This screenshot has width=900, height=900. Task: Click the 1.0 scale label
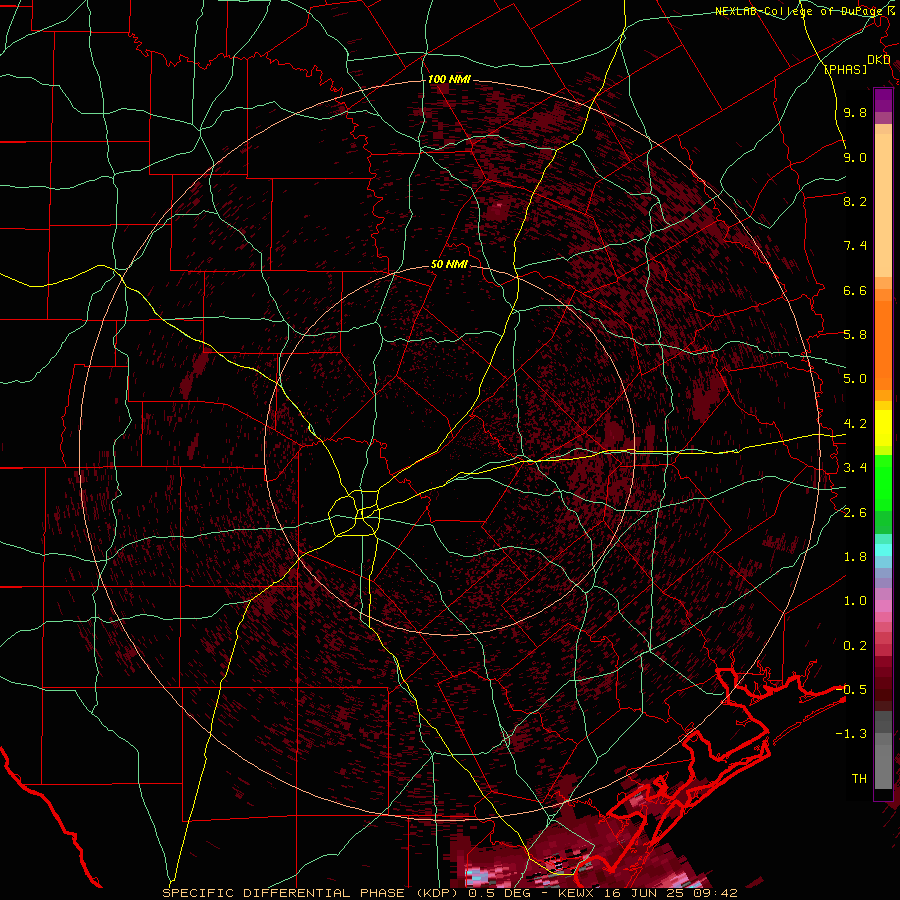point(855,601)
